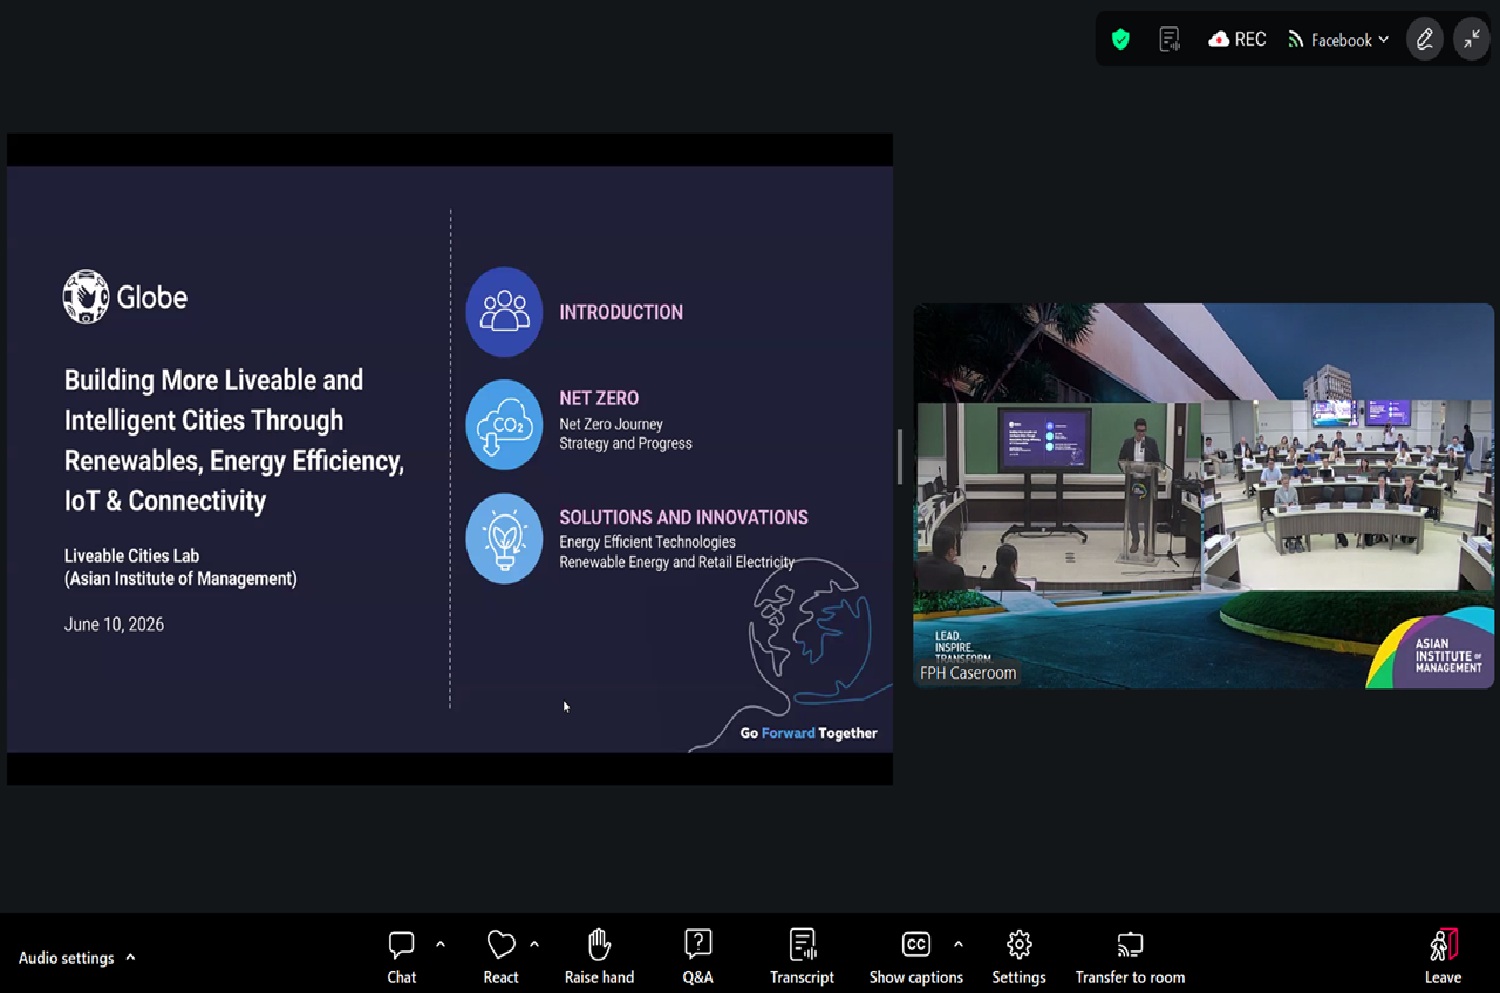Open the meeting notes icon in top bar
The width and height of the screenshot is (1500, 993).
pos(1169,39)
